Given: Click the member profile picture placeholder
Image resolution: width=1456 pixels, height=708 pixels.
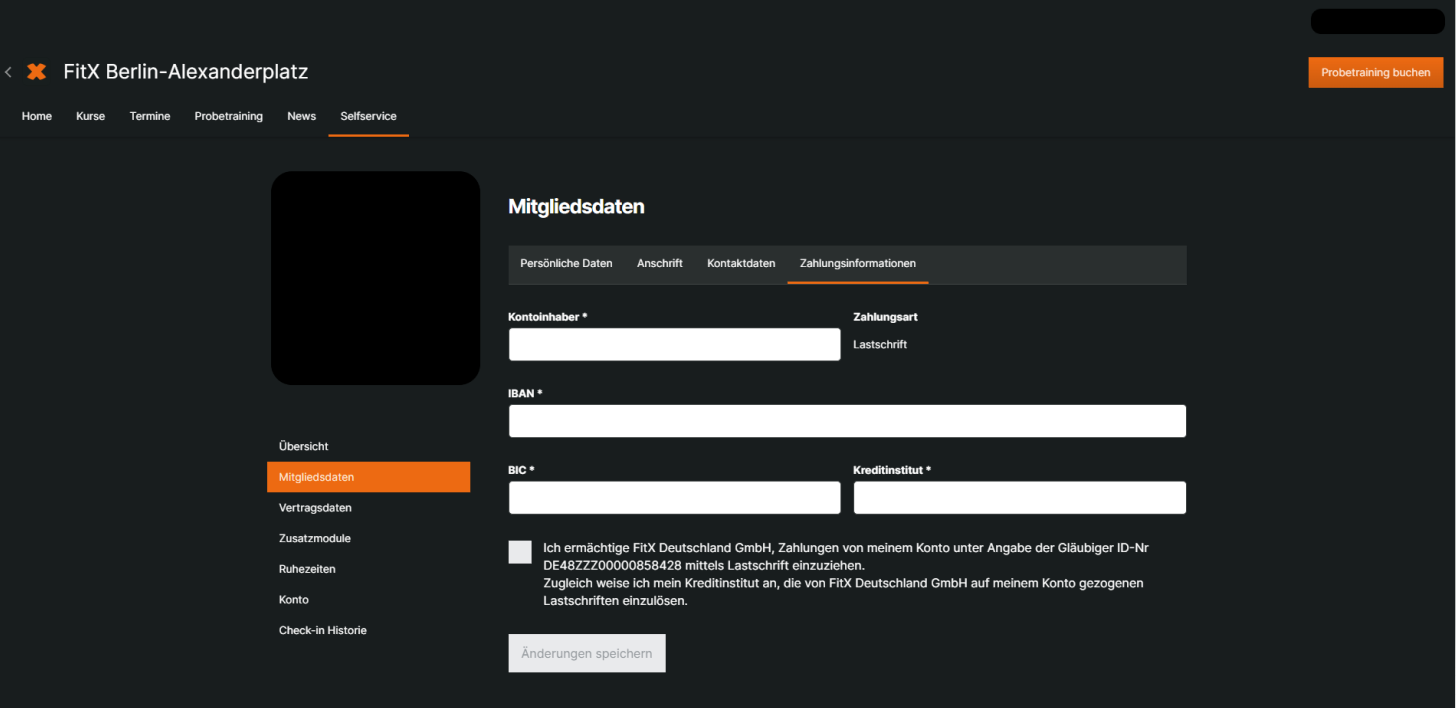Looking at the screenshot, I should (376, 278).
